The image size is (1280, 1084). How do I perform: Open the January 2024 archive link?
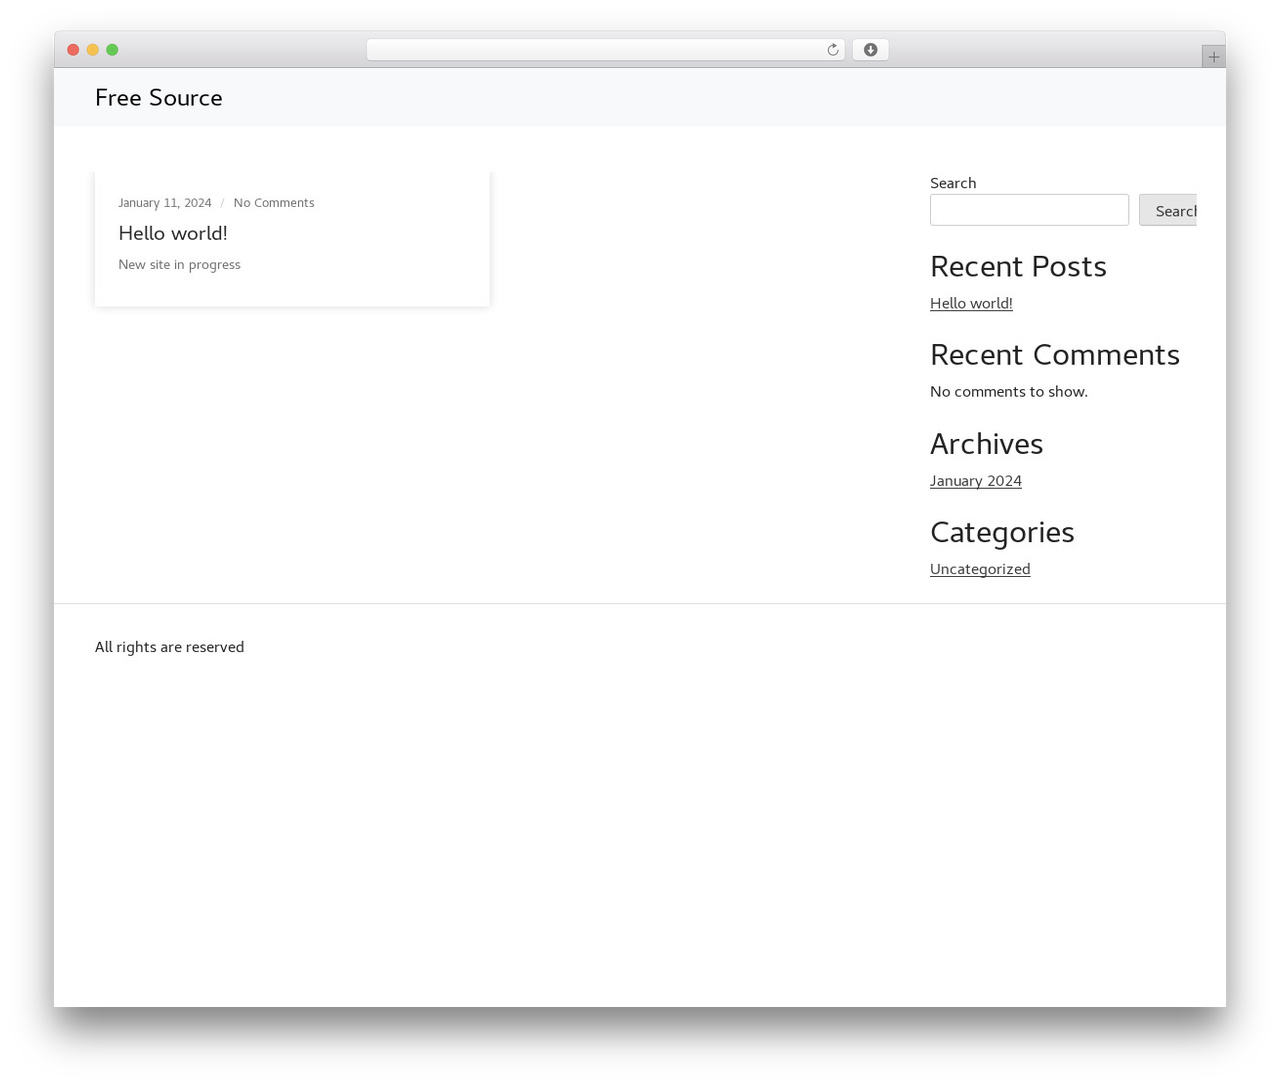point(976,481)
